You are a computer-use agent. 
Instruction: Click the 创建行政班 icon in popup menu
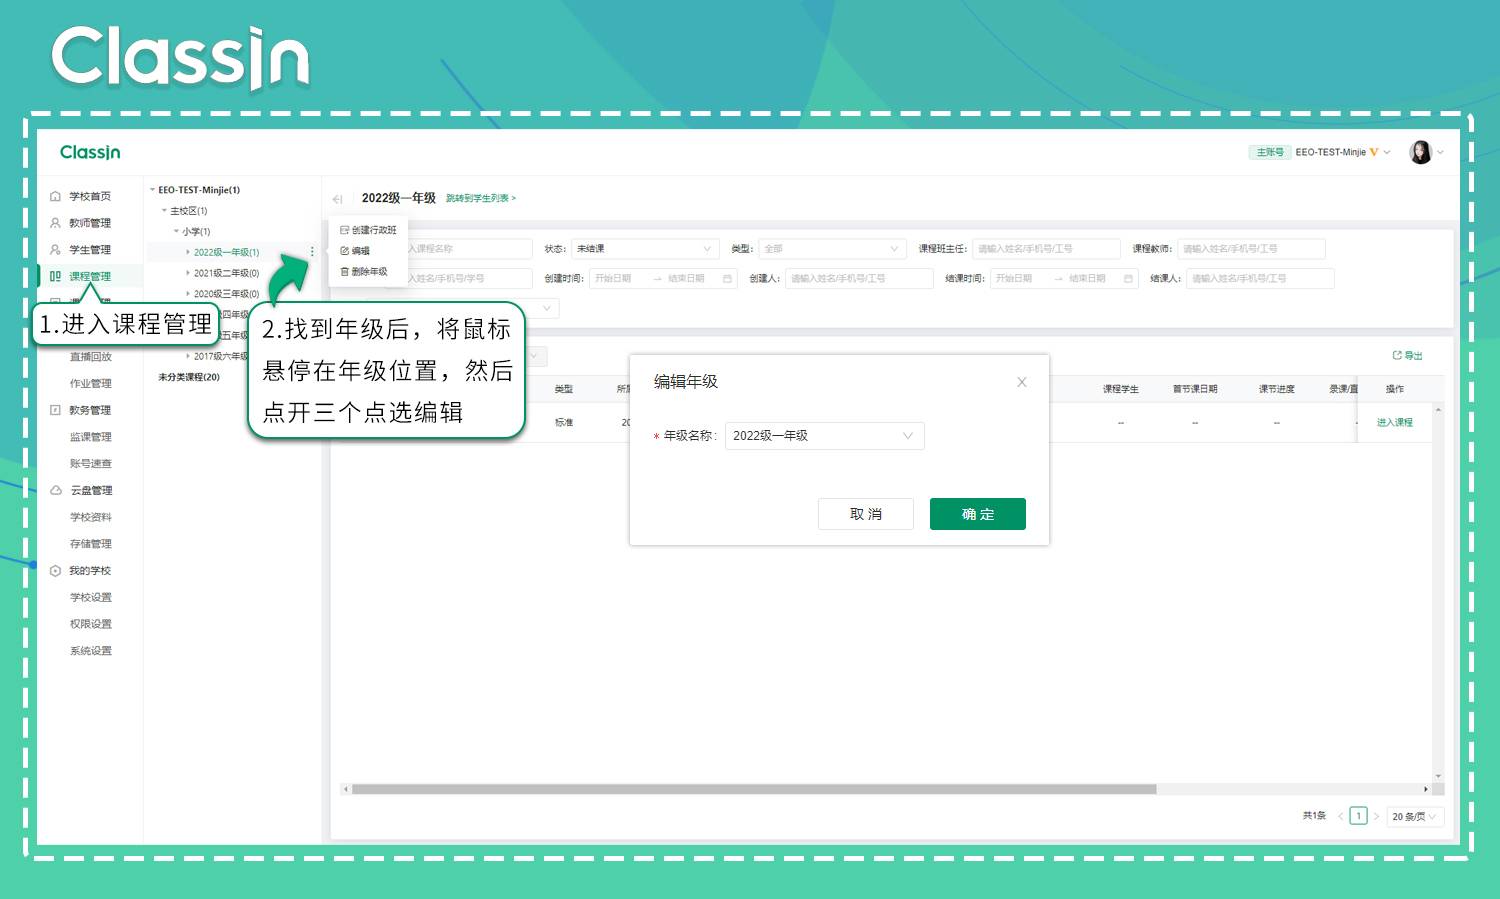coord(345,230)
